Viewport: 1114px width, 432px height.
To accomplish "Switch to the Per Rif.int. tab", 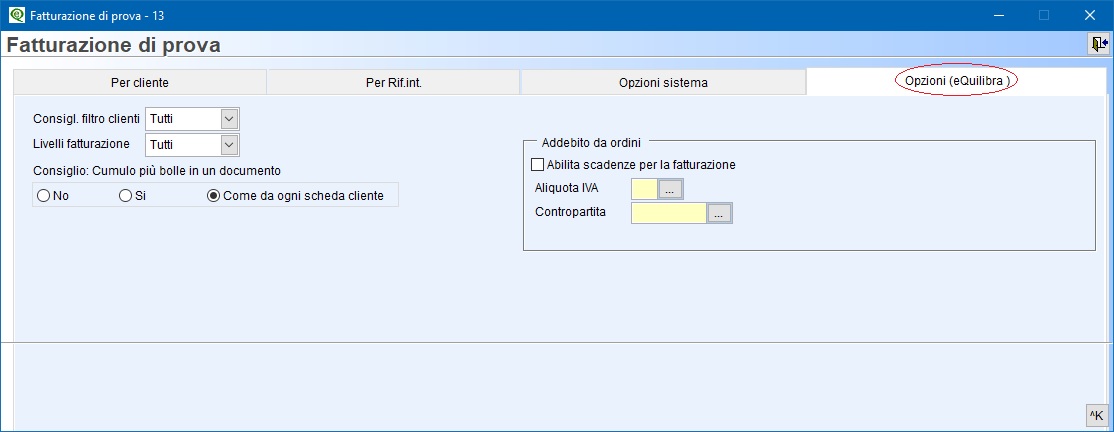I will click(x=394, y=82).
